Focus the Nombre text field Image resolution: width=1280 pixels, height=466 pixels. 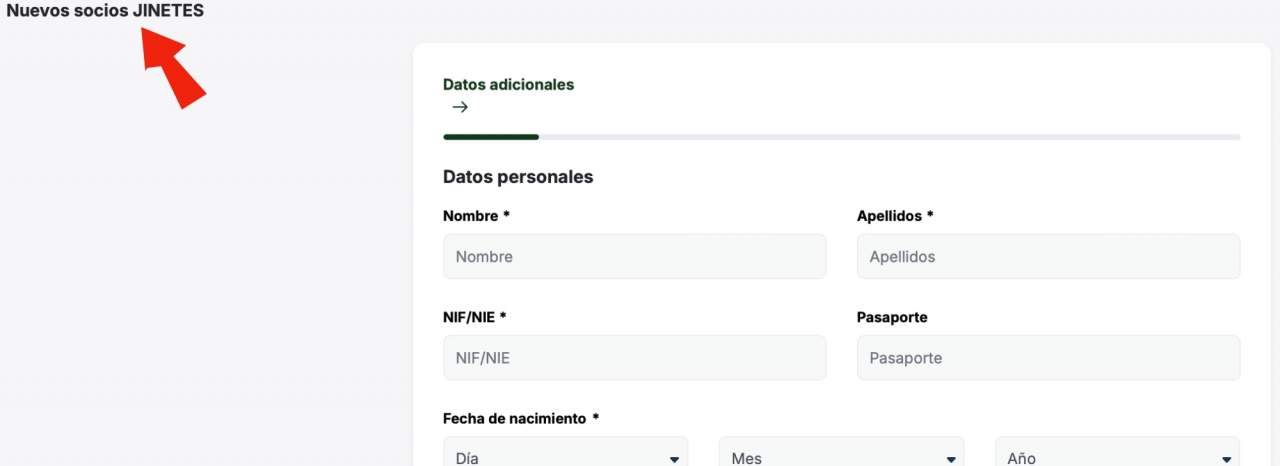click(x=634, y=257)
